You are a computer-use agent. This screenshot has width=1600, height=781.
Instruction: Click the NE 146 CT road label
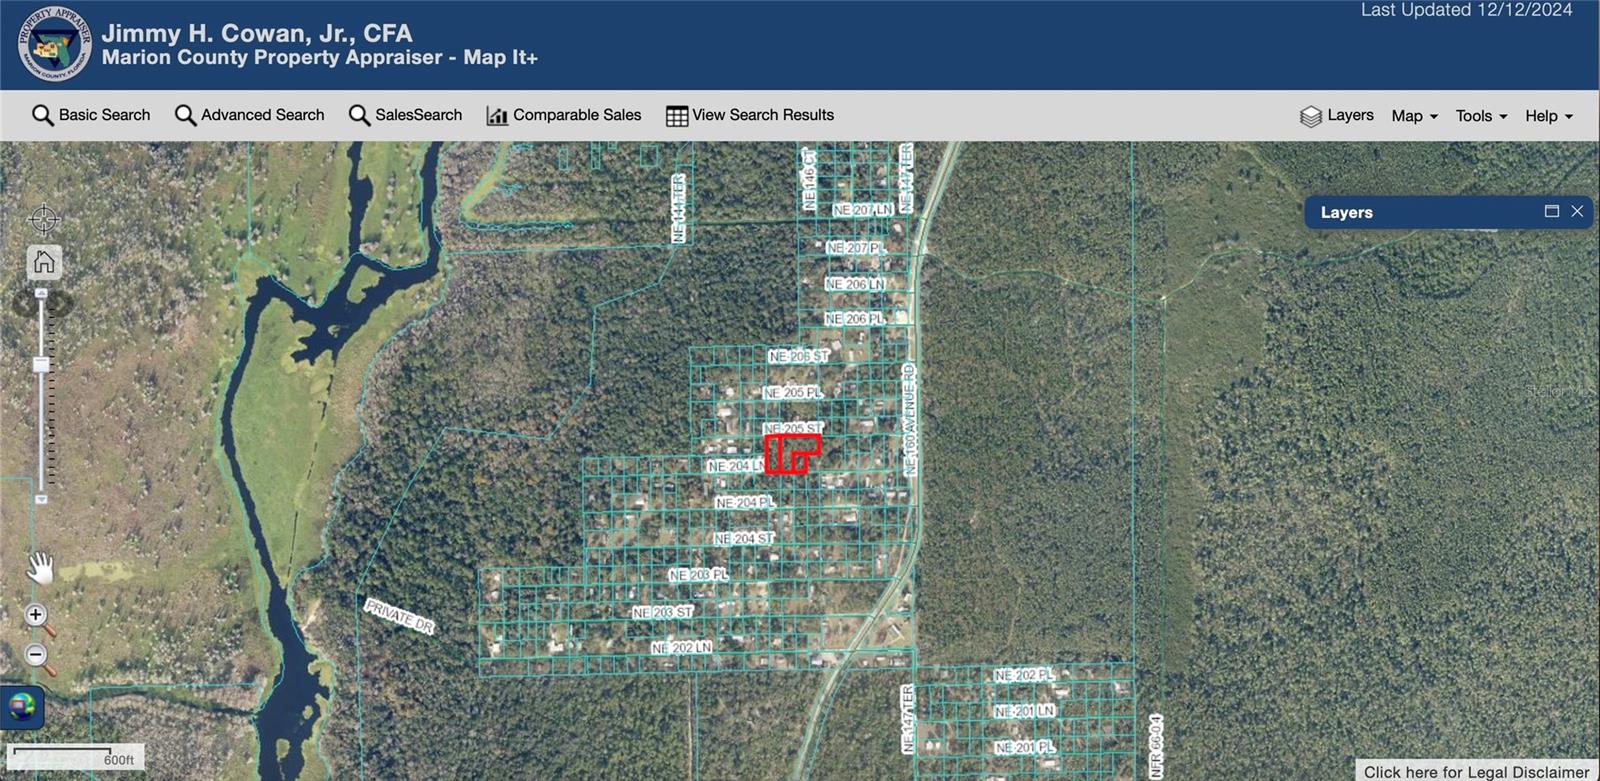(809, 179)
